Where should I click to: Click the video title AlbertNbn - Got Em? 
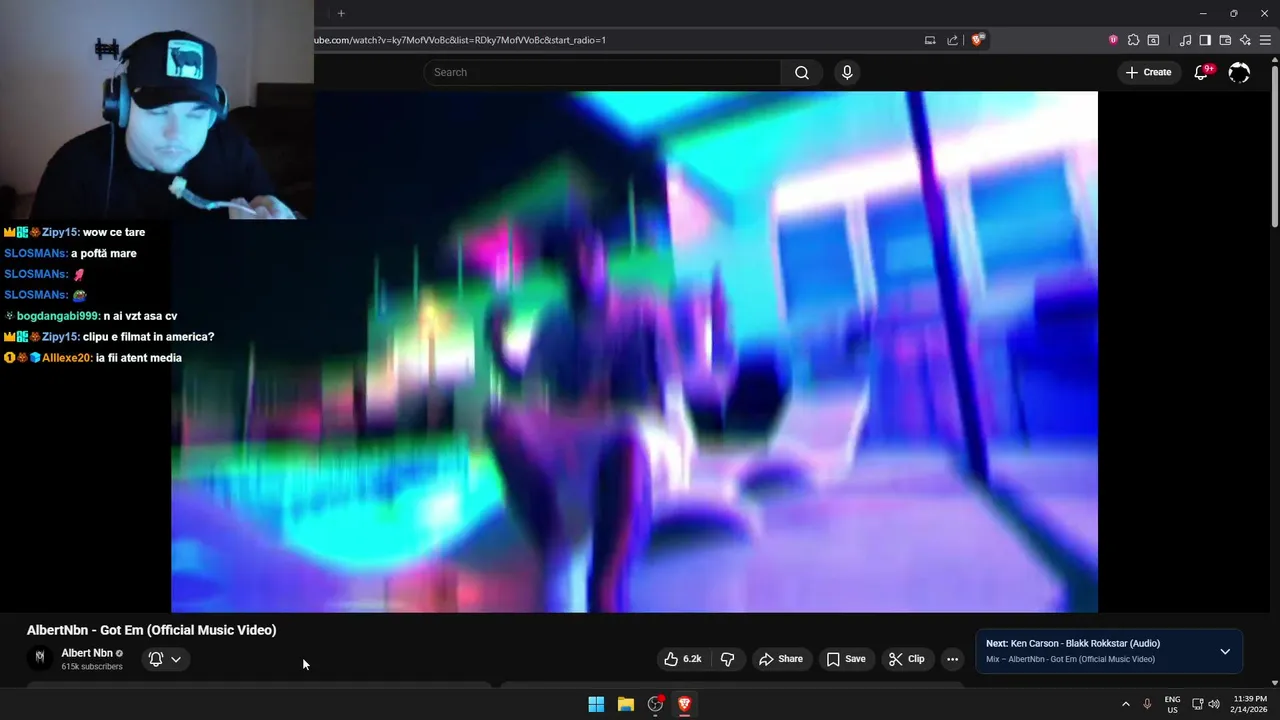[x=152, y=630]
